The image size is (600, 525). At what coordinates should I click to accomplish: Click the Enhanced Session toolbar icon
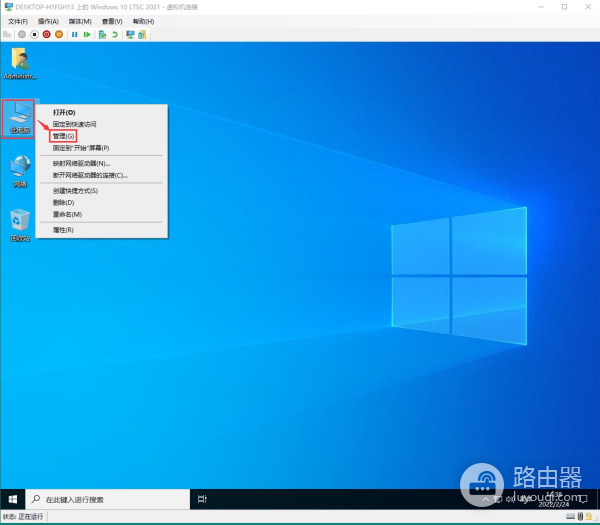pyautogui.click(x=129, y=34)
